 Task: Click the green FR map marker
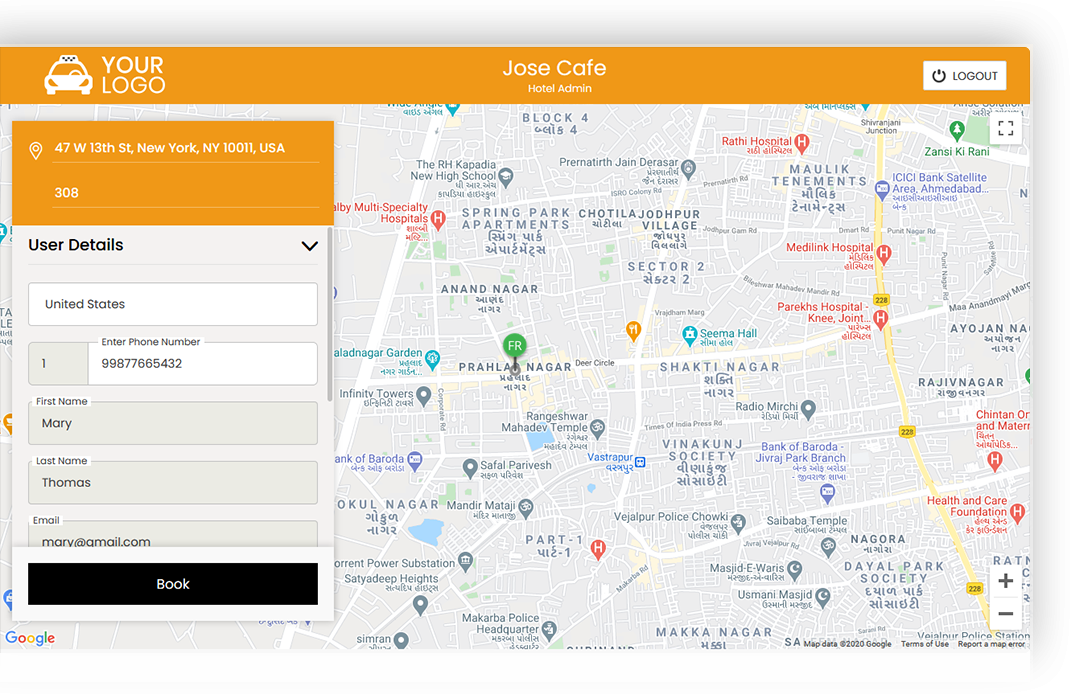pos(515,346)
